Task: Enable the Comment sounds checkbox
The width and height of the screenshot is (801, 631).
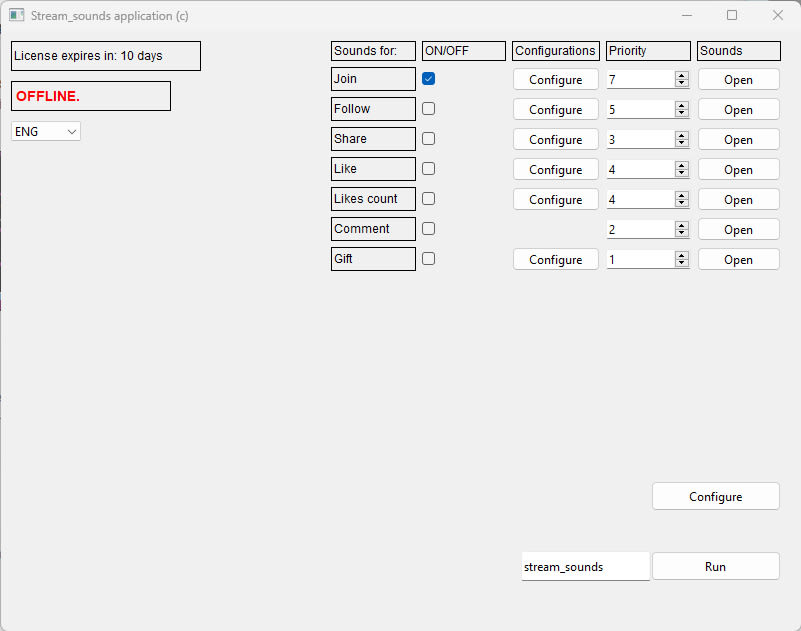Action: 429,228
